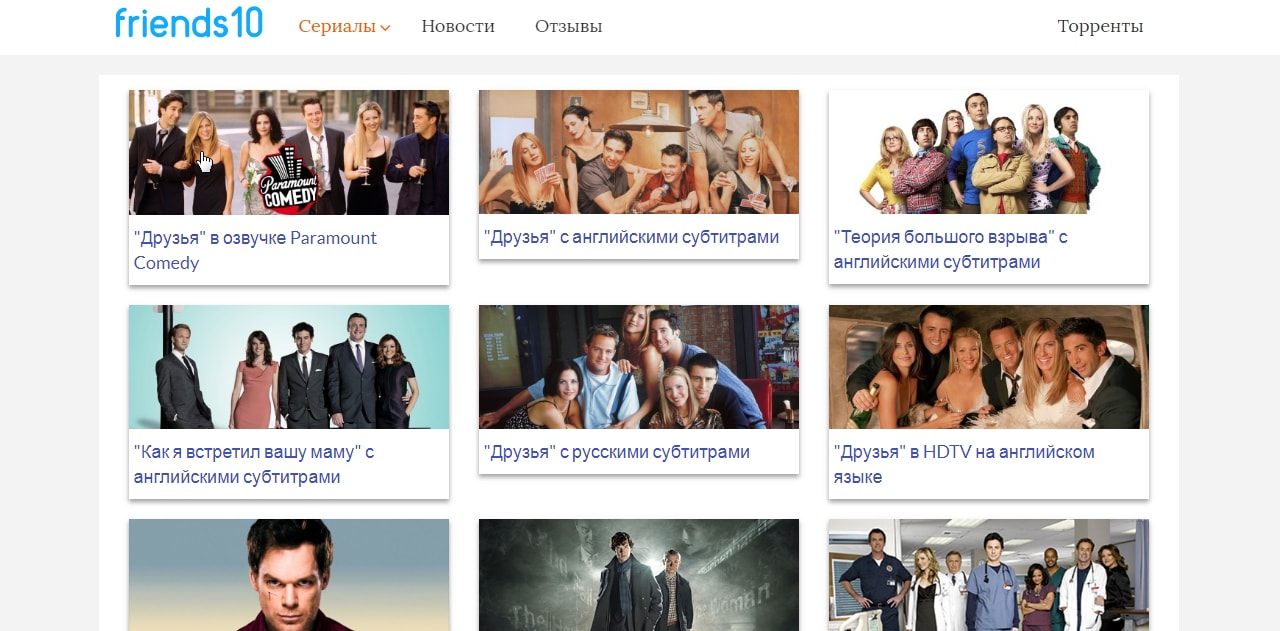This screenshot has width=1280, height=631.
Task: Select Friends poker scene thumbnail
Action: (x=638, y=152)
